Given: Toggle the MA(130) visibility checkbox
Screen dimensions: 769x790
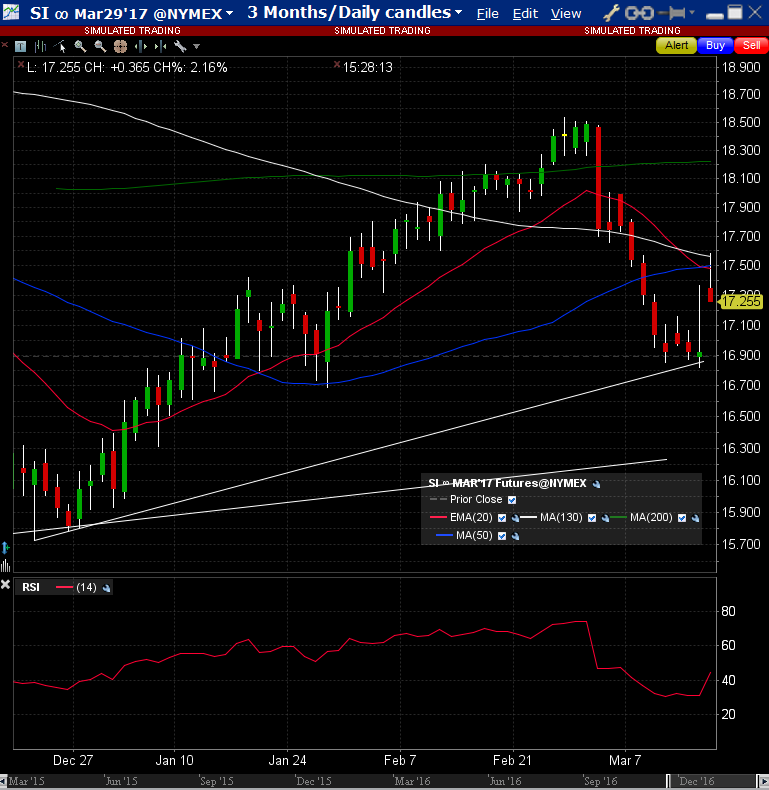Looking at the screenshot, I should [x=592, y=518].
